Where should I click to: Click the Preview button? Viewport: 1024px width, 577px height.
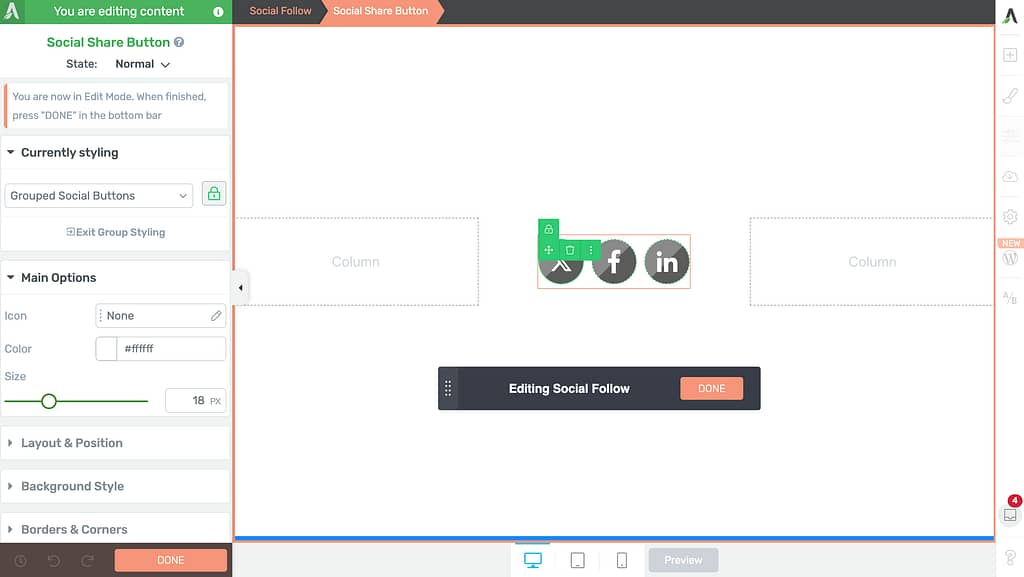coord(683,560)
